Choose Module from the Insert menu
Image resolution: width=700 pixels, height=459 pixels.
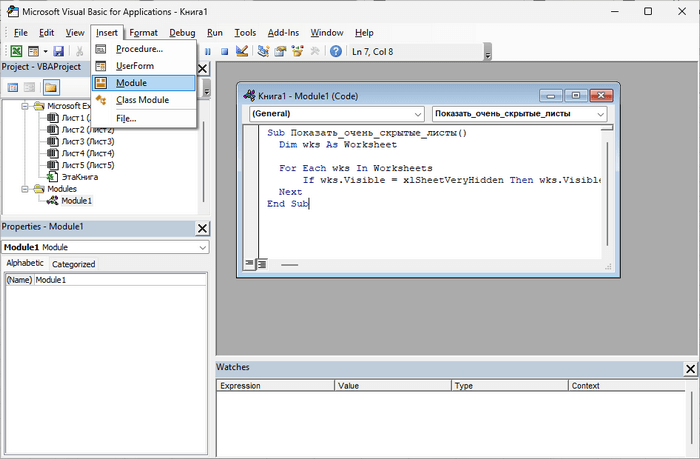(131, 83)
